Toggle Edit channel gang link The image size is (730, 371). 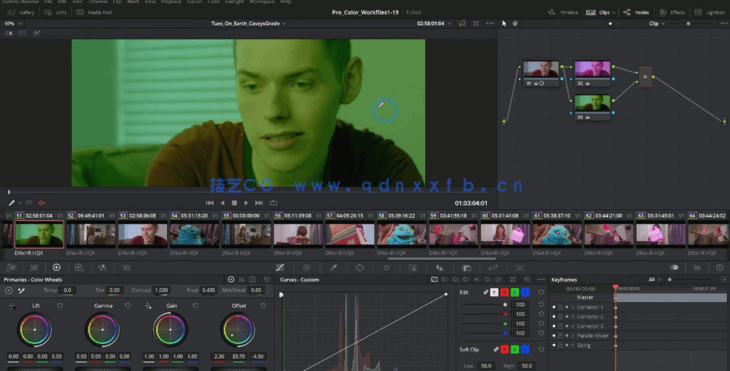click(x=485, y=292)
